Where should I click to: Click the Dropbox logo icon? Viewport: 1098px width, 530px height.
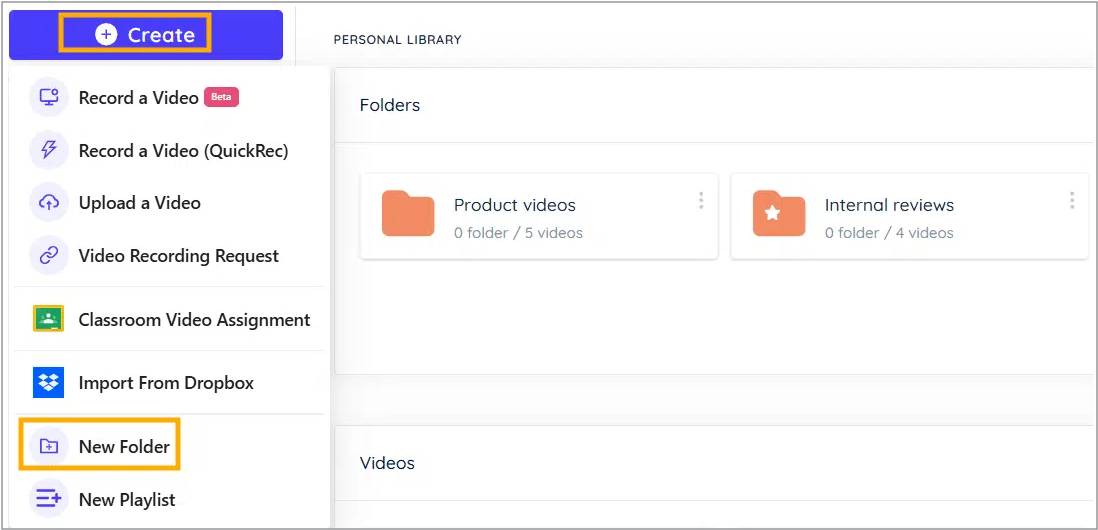click(x=48, y=382)
